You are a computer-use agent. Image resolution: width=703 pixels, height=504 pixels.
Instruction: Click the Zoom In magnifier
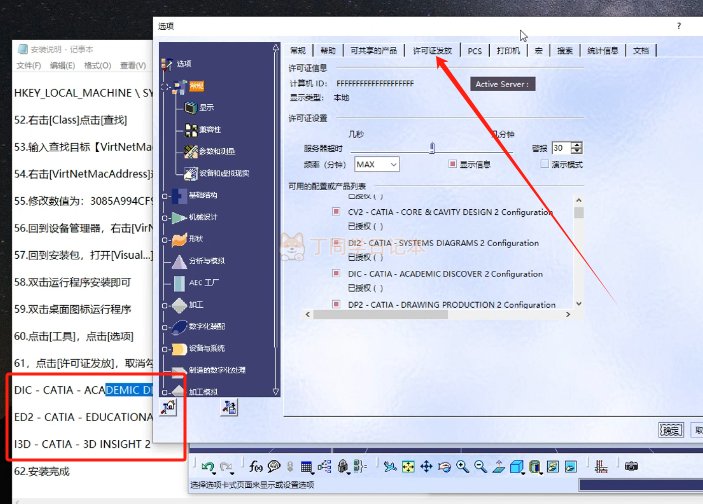click(462, 467)
